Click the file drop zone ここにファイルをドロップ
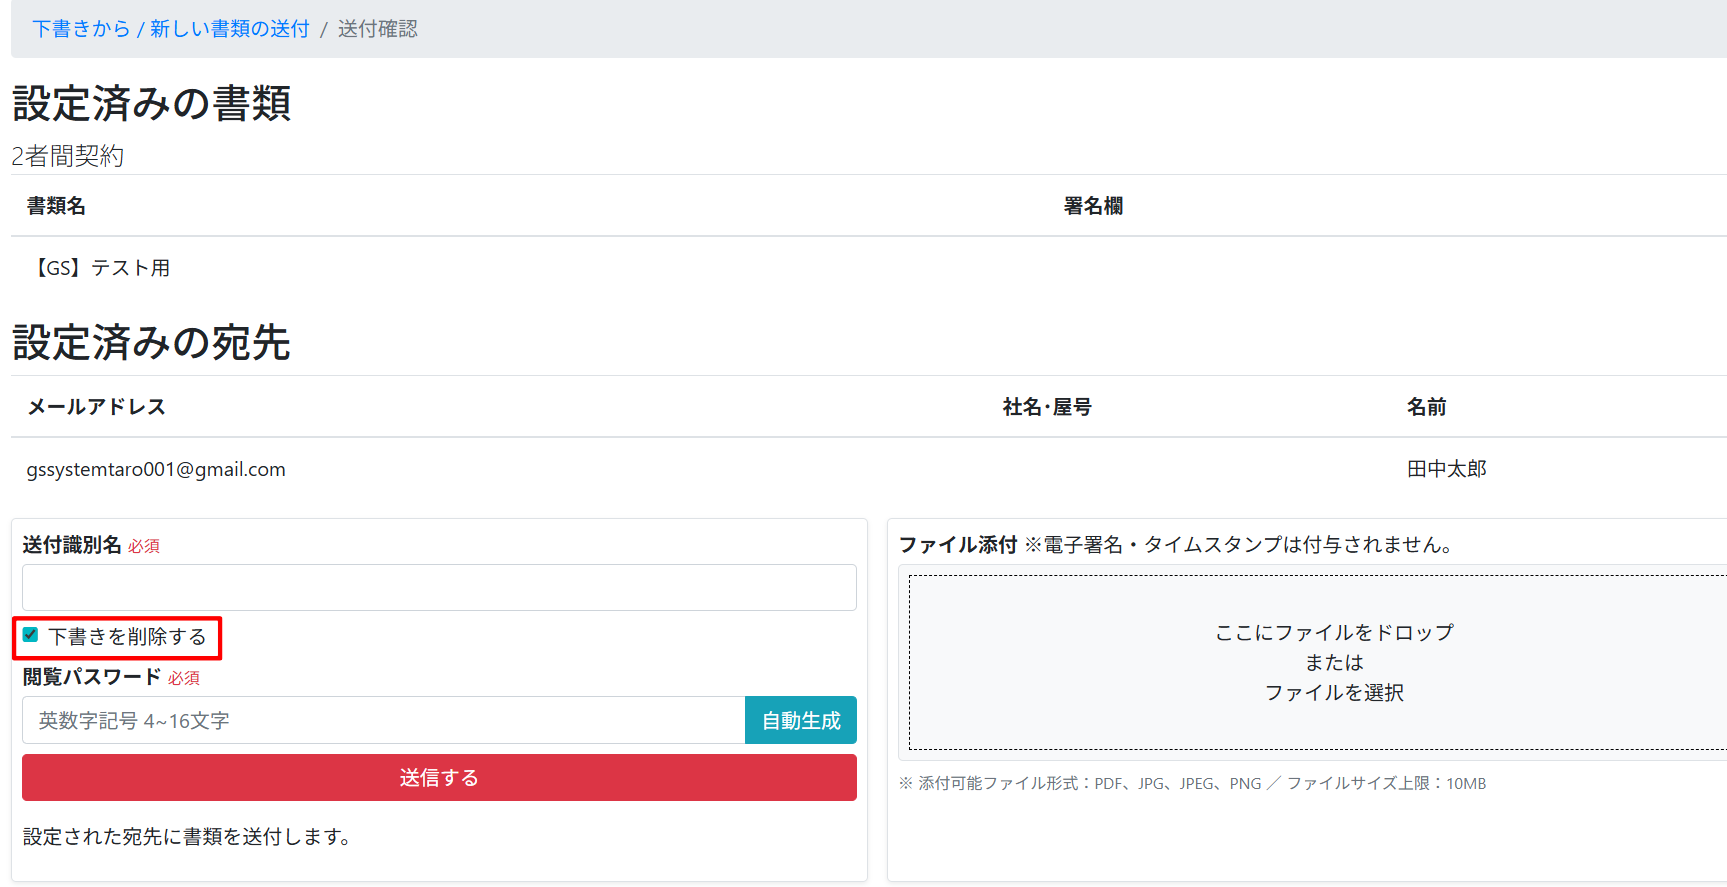This screenshot has width=1727, height=887. [1333, 633]
